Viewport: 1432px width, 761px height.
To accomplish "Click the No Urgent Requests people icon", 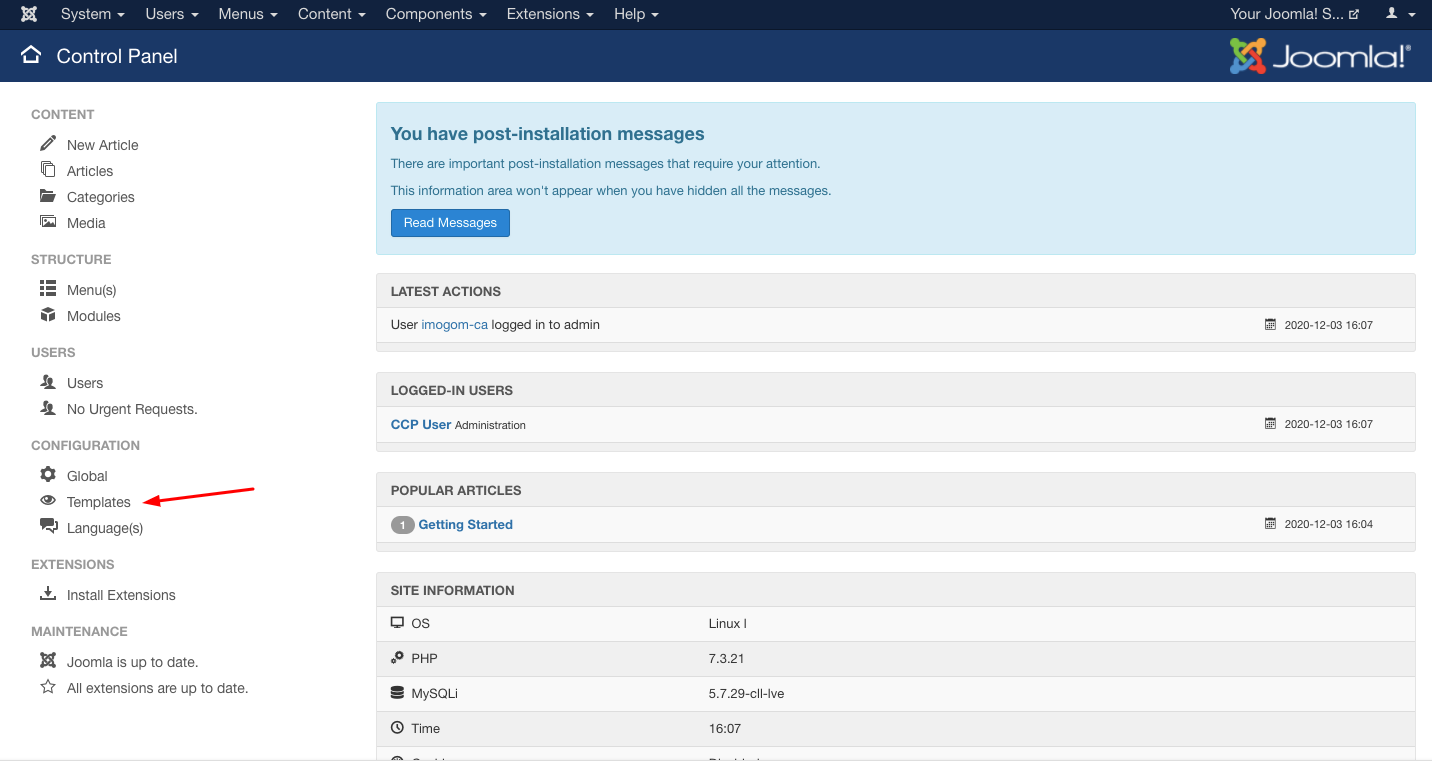I will pyautogui.click(x=48, y=407).
